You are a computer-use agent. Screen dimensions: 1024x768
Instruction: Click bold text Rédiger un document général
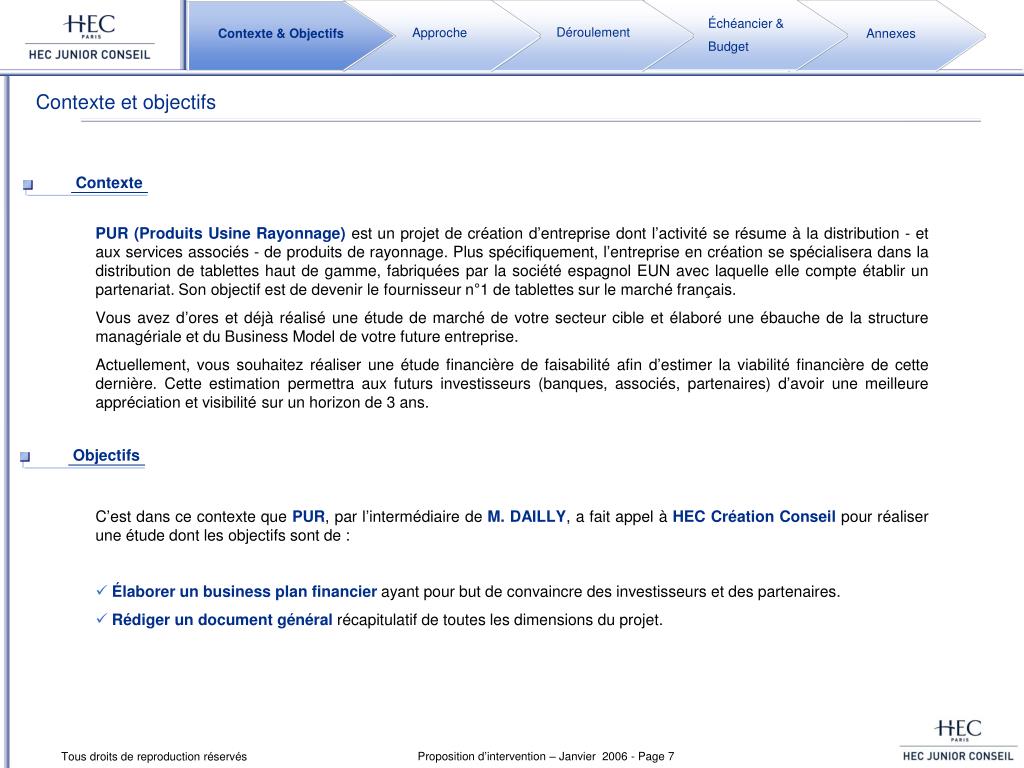[222, 620]
